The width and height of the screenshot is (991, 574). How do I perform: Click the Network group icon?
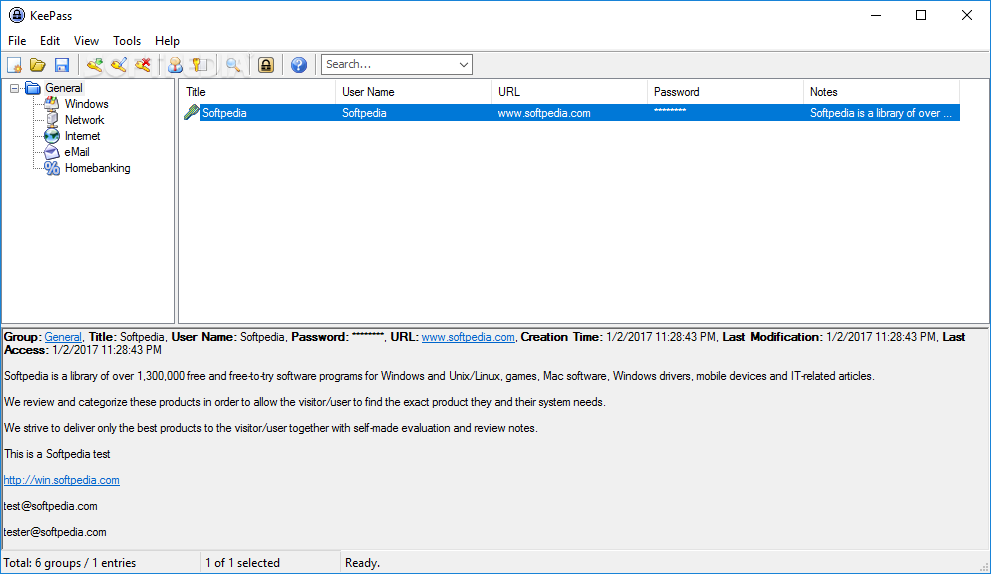[x=52, y=119]
